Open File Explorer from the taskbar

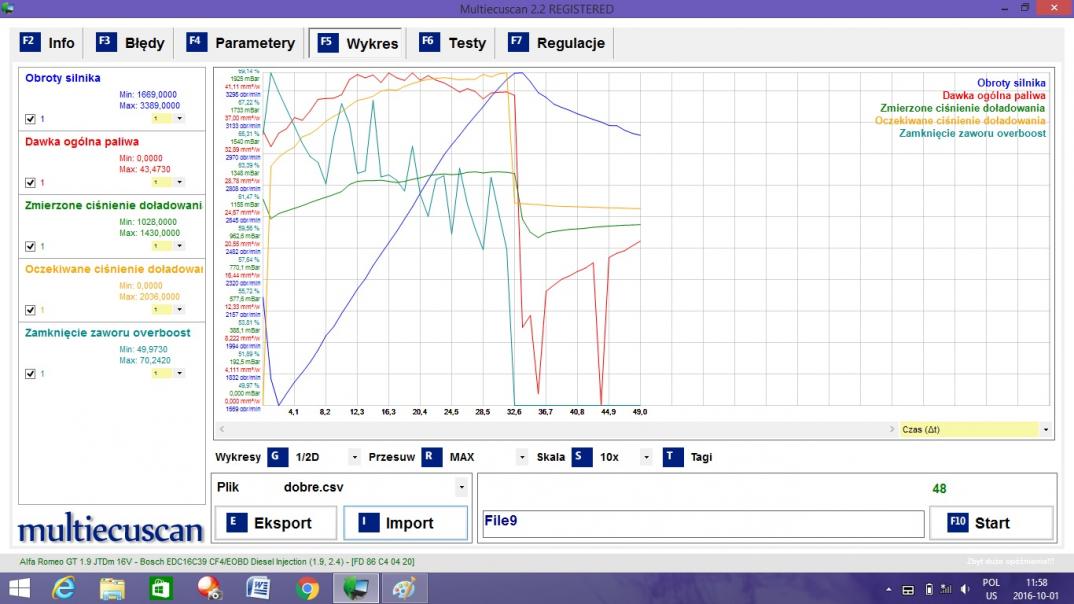tap(112, 589)
